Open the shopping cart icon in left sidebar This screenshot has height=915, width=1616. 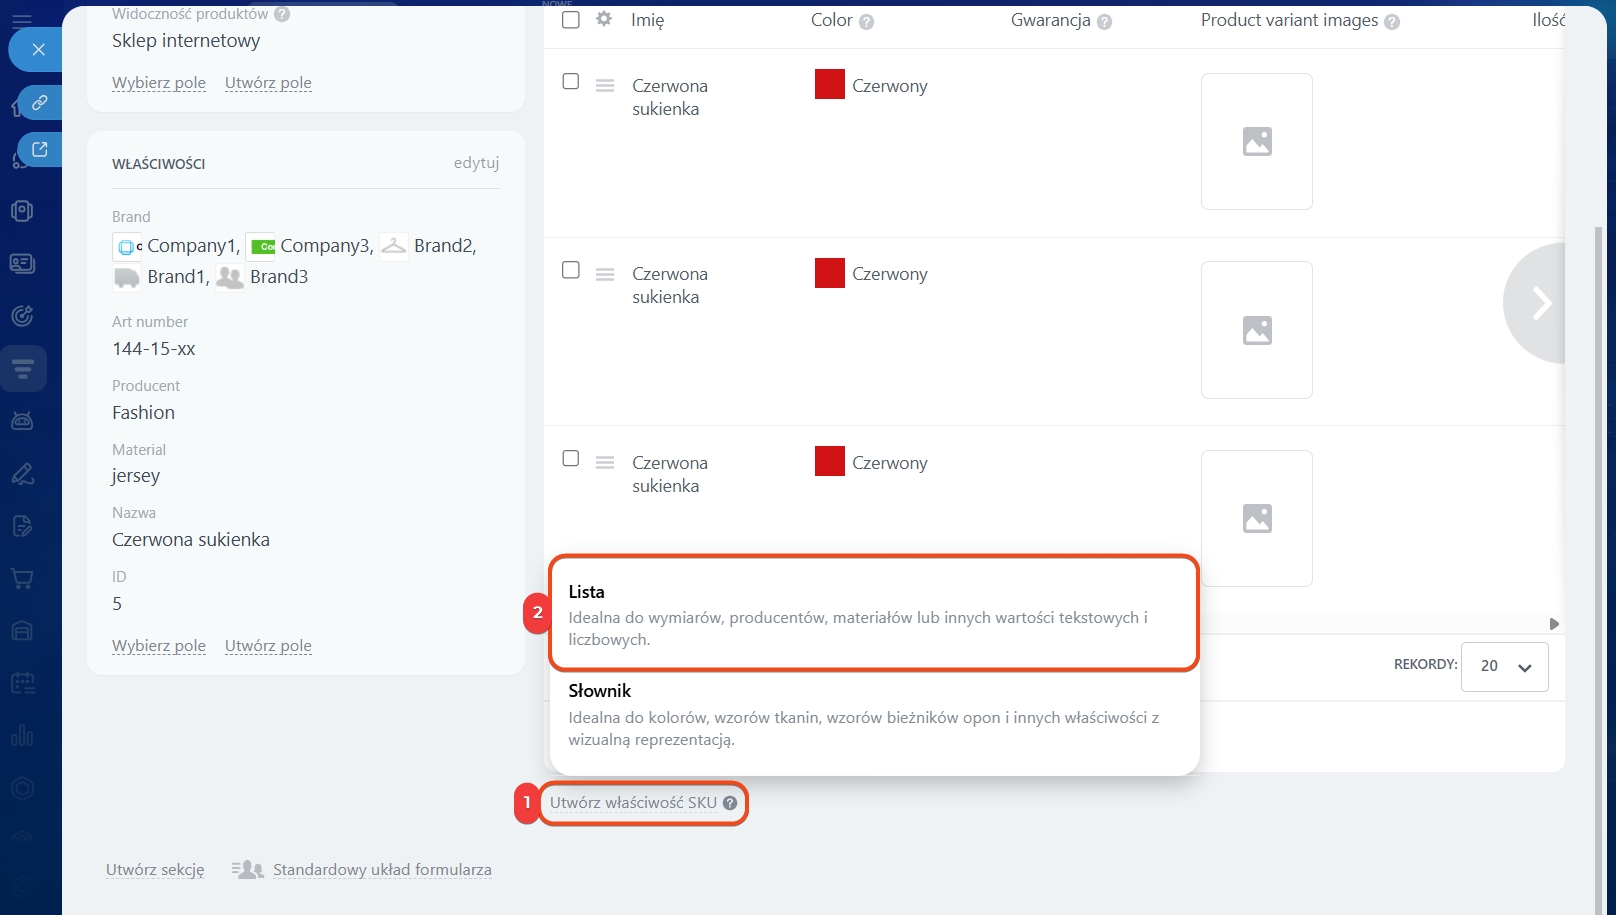[22, 579]
